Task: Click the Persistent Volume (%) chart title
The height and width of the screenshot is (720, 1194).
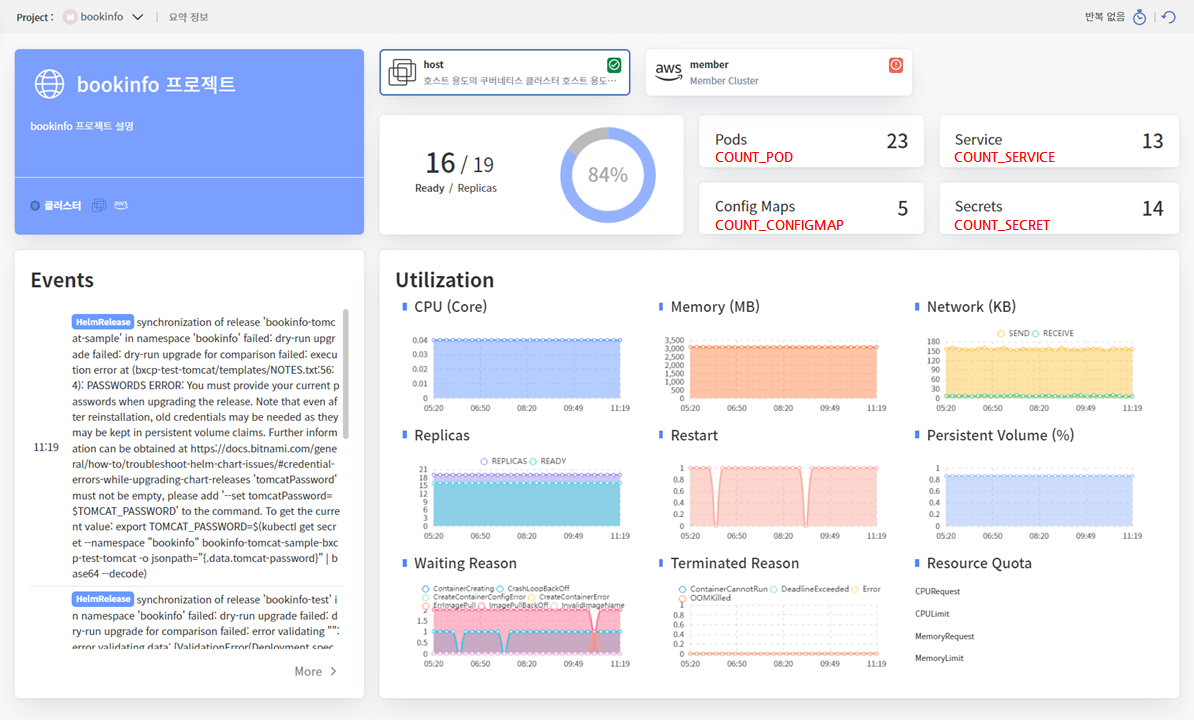Action: pyautogui.click(x=1001, y=435)
